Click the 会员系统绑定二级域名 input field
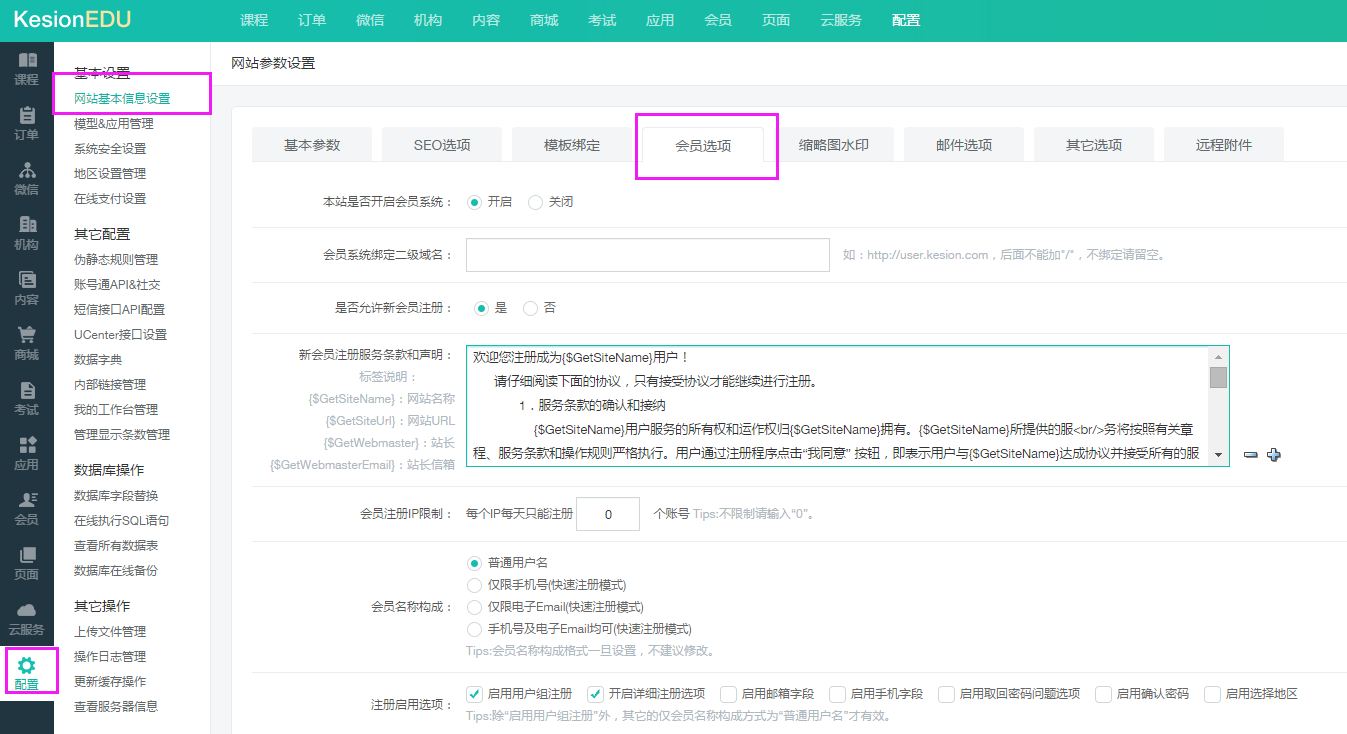Screen dimensions: 1347x734 pos(647,255)
